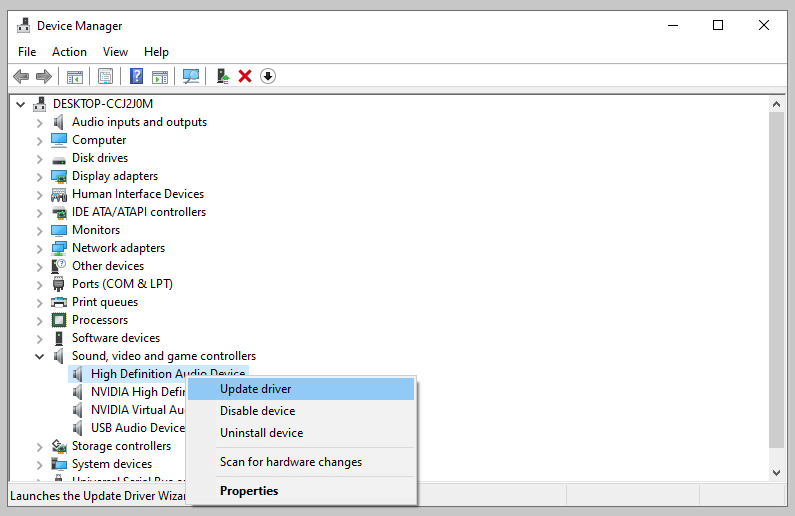This screenshot has height=516, width=795.
Task: Click the Storage controllers icon
Action: coord(59,446)
